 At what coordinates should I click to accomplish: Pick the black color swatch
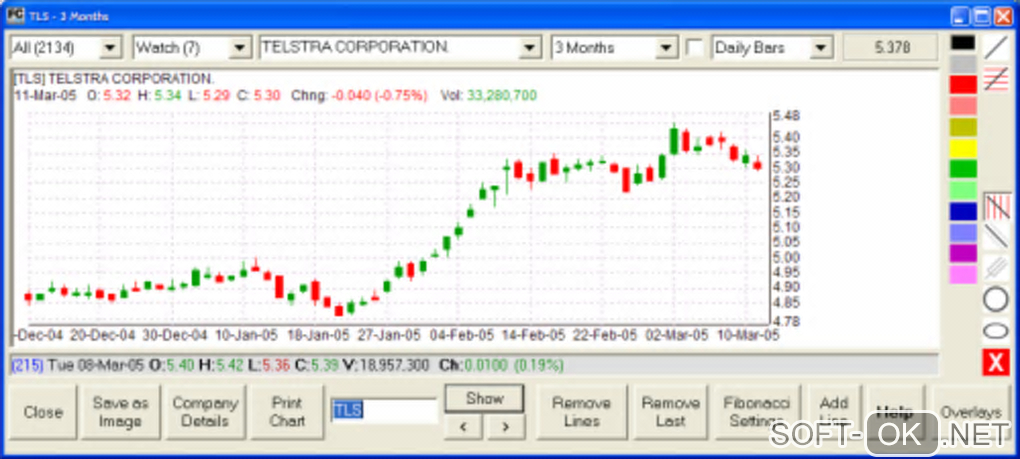click(963, 43)
